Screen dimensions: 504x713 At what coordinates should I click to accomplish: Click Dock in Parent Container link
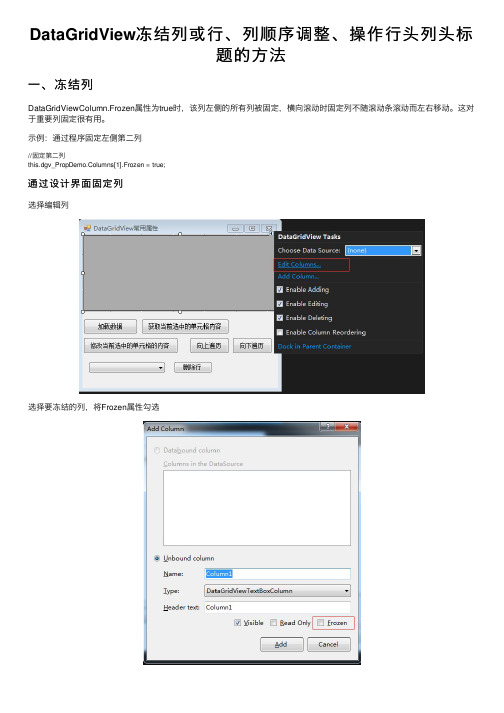314,346
